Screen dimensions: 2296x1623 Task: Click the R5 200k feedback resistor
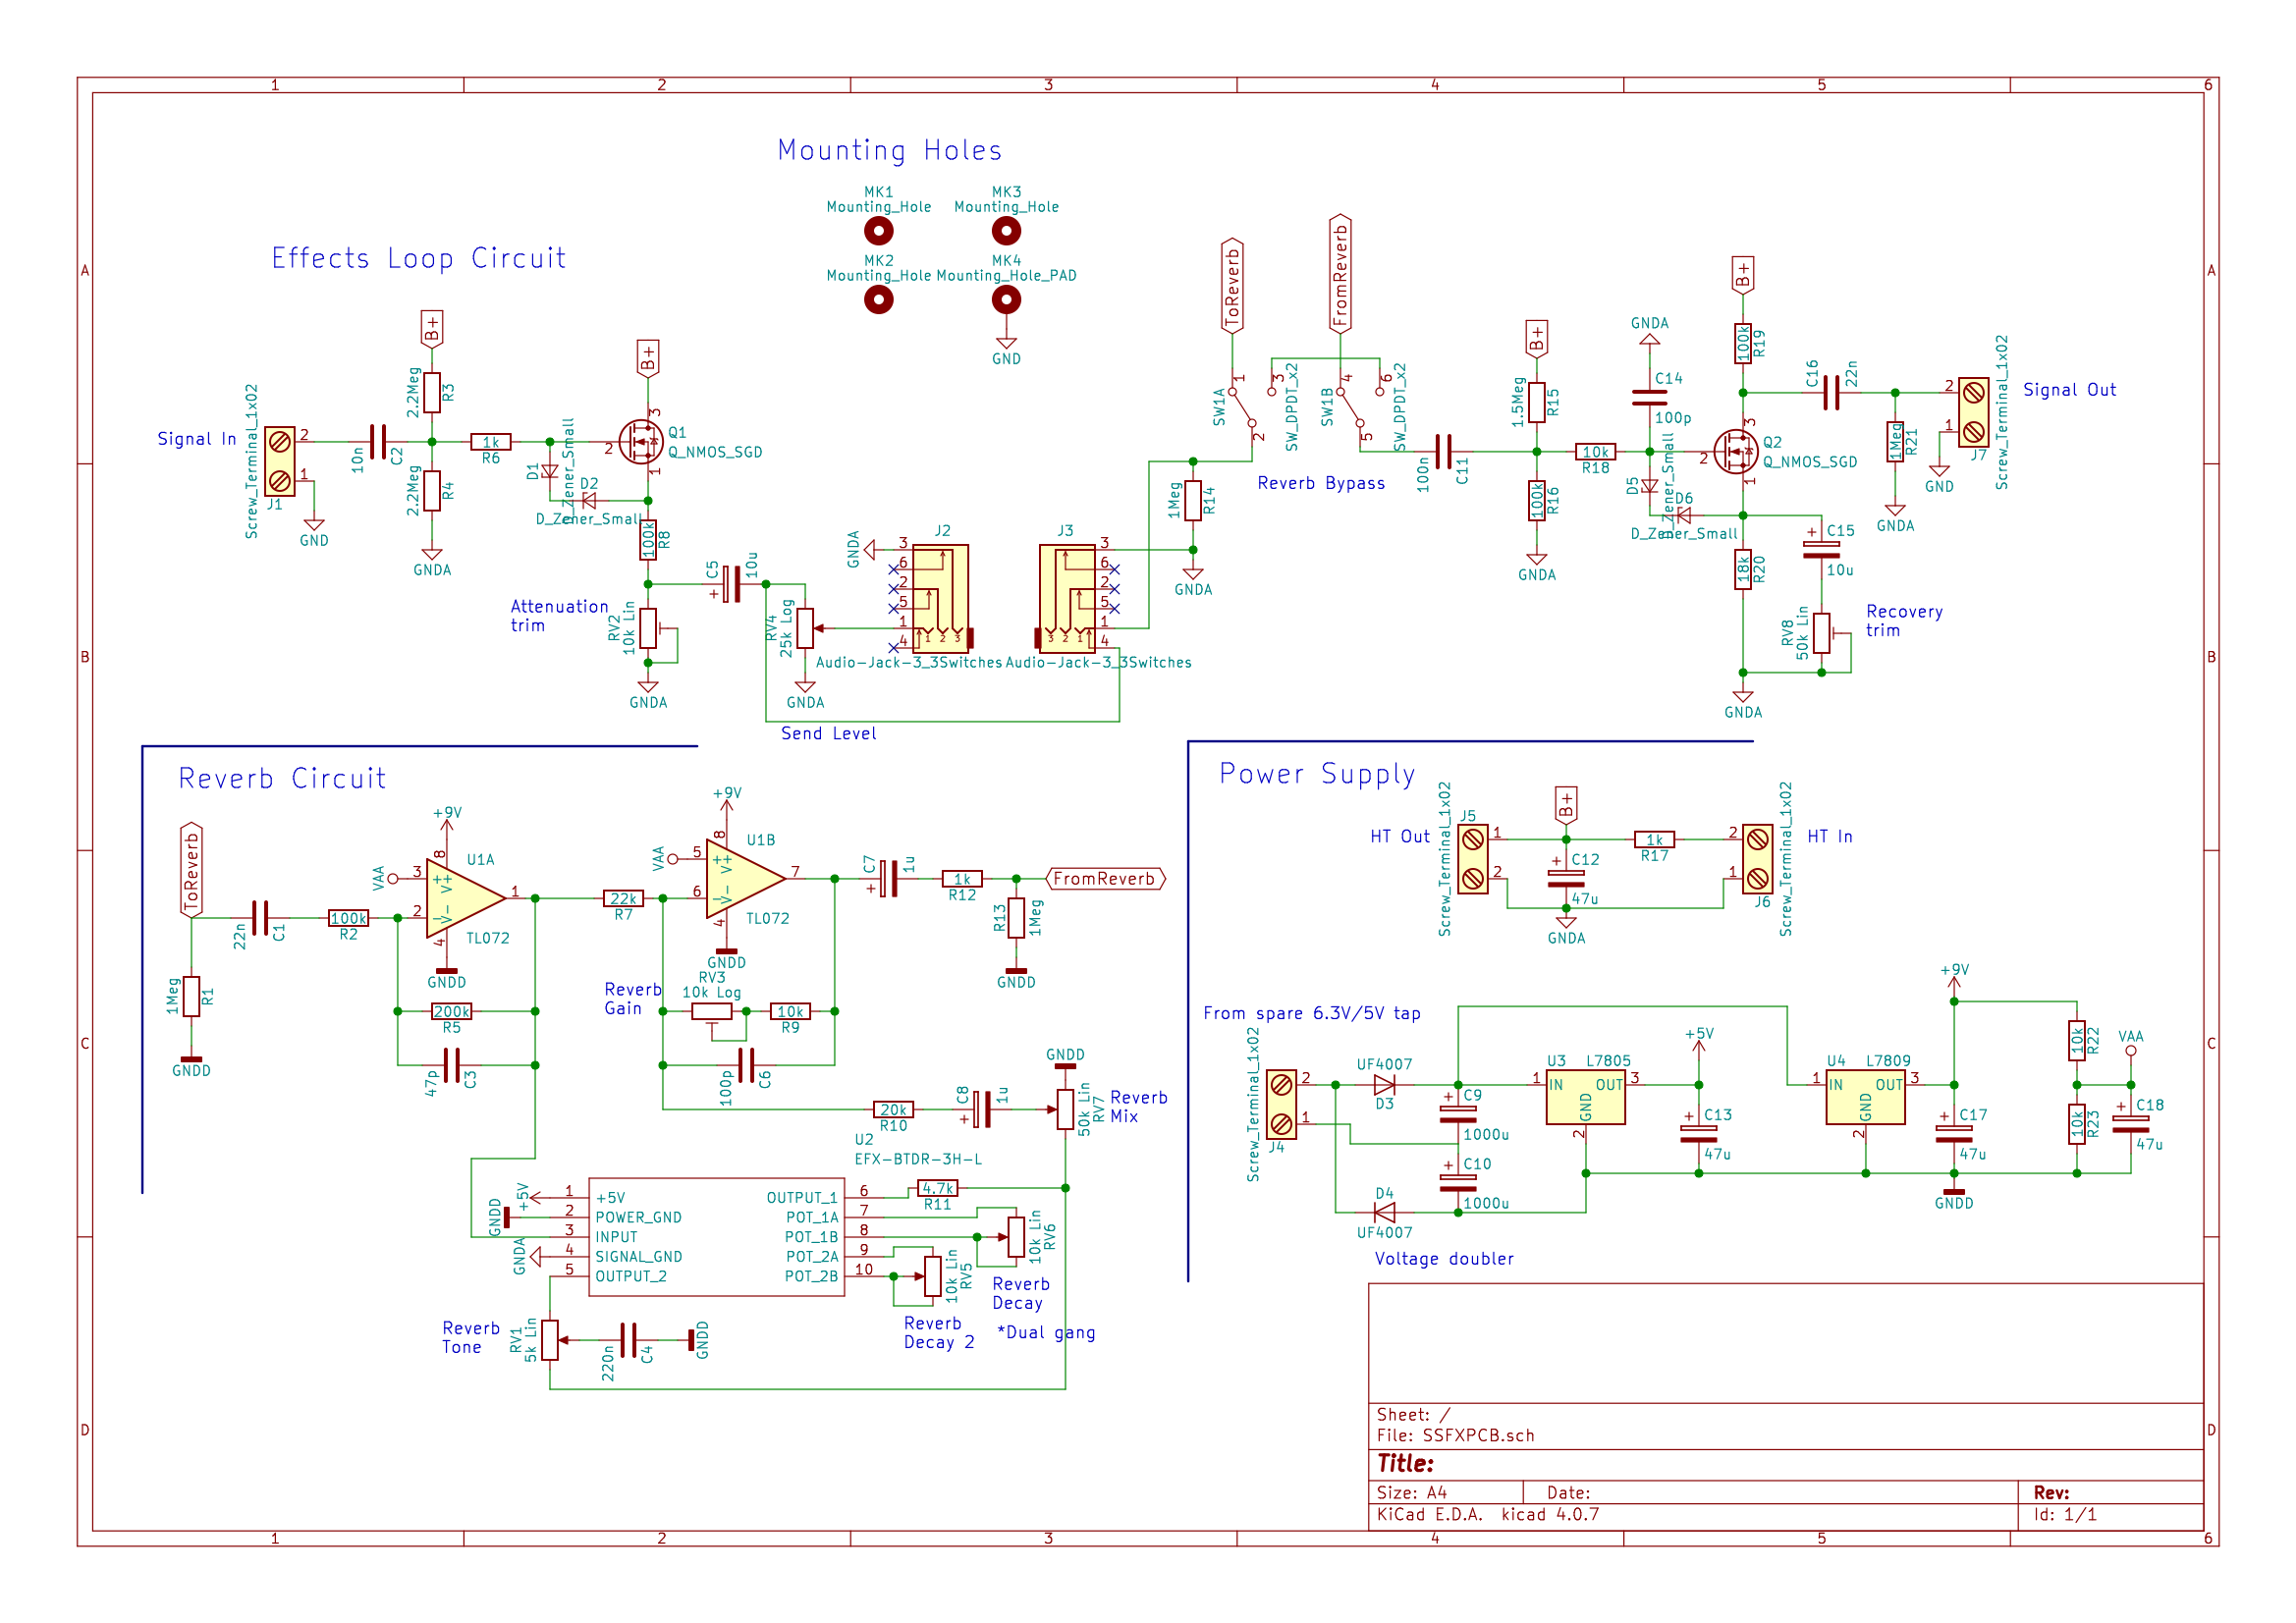coord(452,1012)
